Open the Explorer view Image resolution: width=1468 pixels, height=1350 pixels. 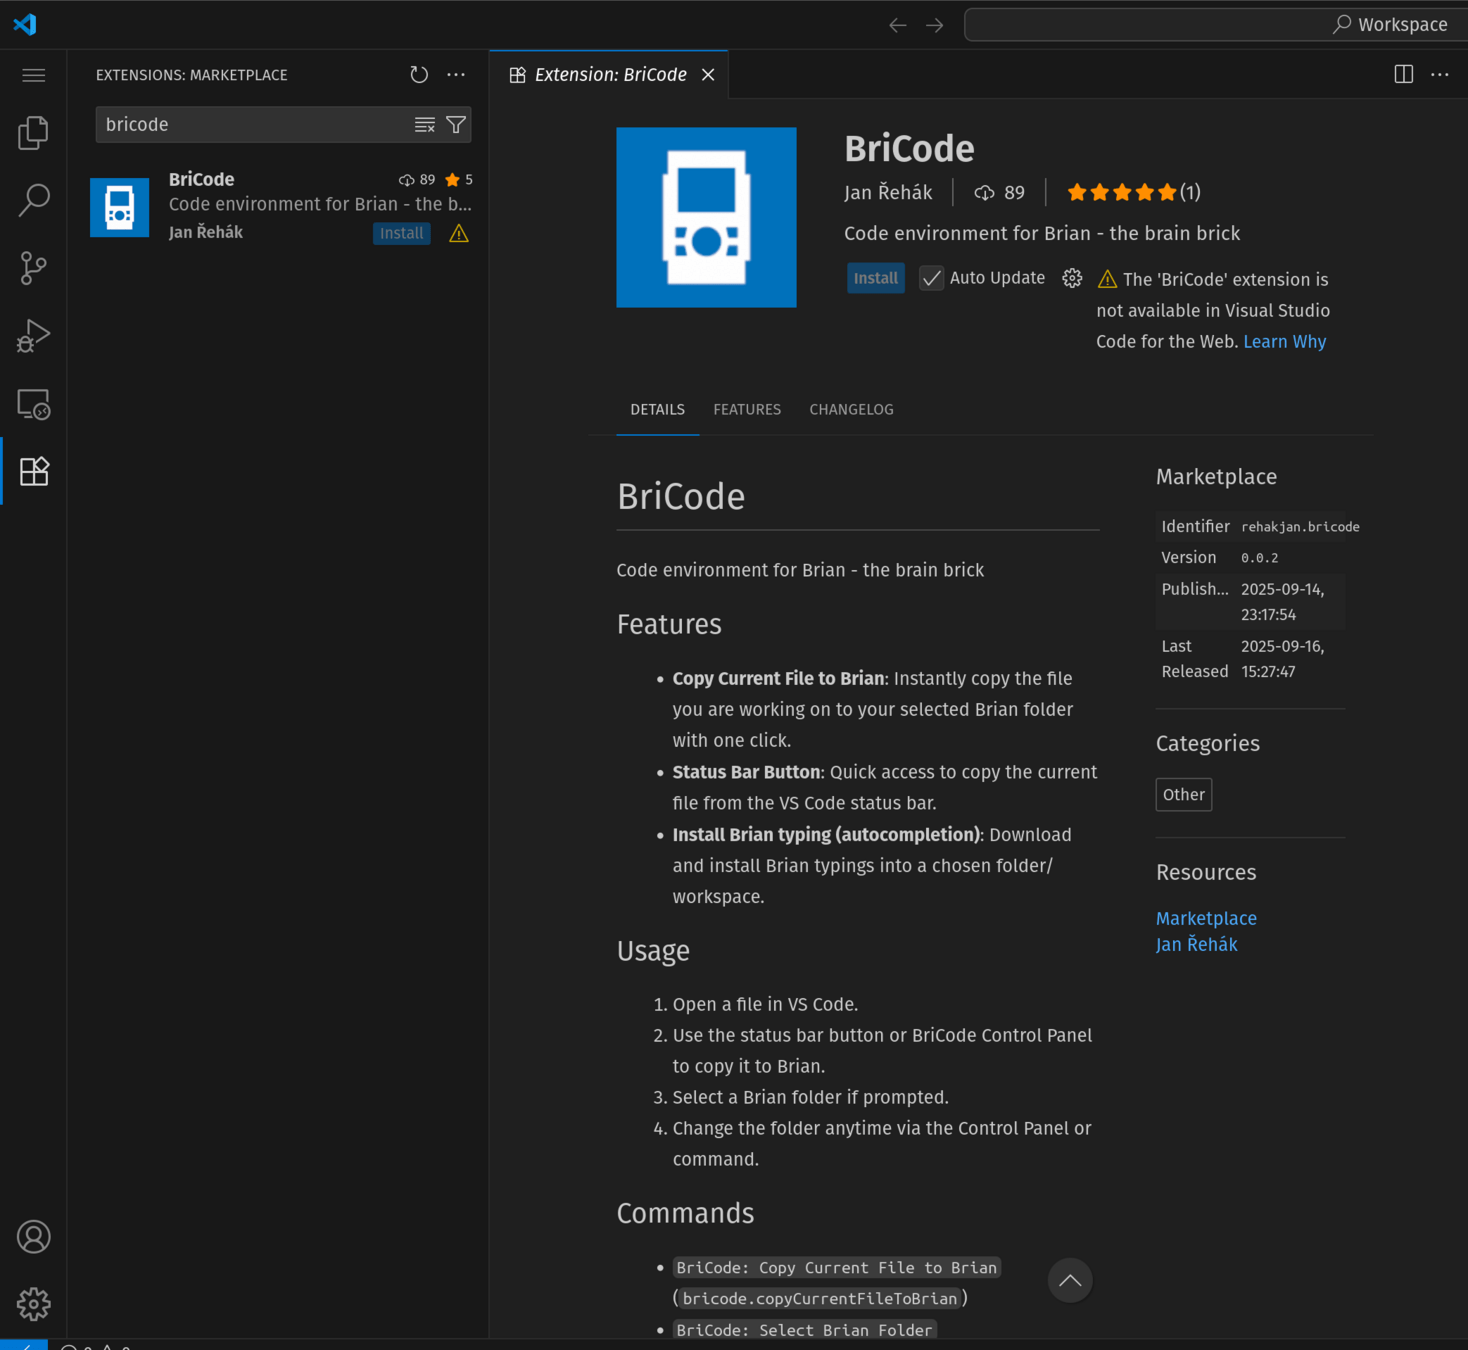33,133
